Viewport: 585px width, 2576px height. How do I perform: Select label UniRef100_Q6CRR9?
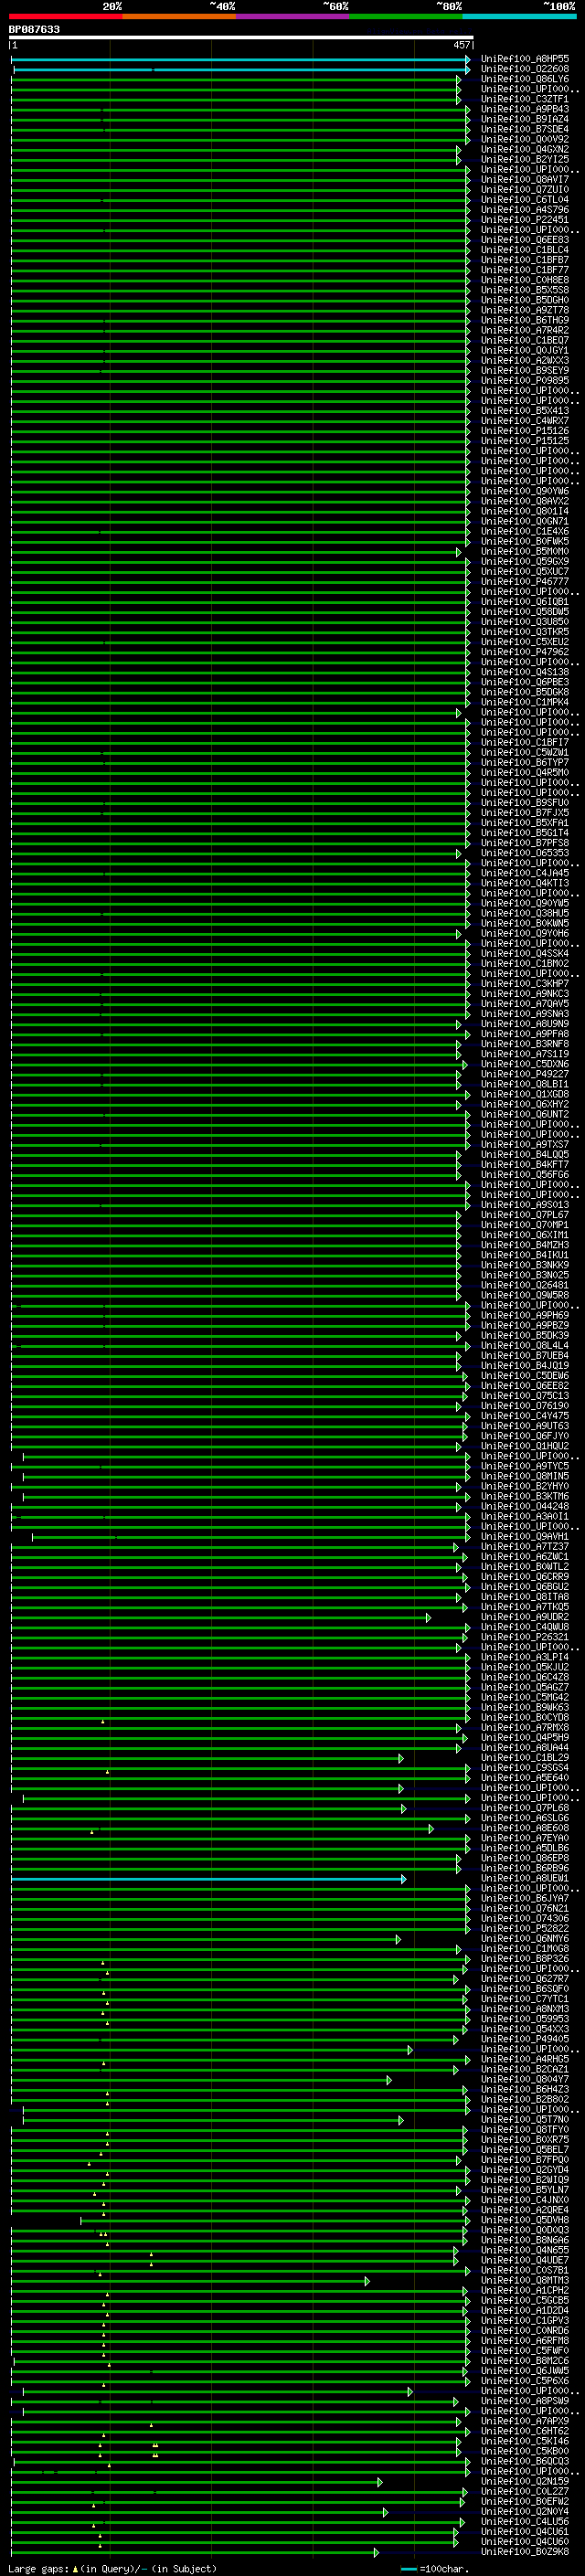(x=525, y=1576)
